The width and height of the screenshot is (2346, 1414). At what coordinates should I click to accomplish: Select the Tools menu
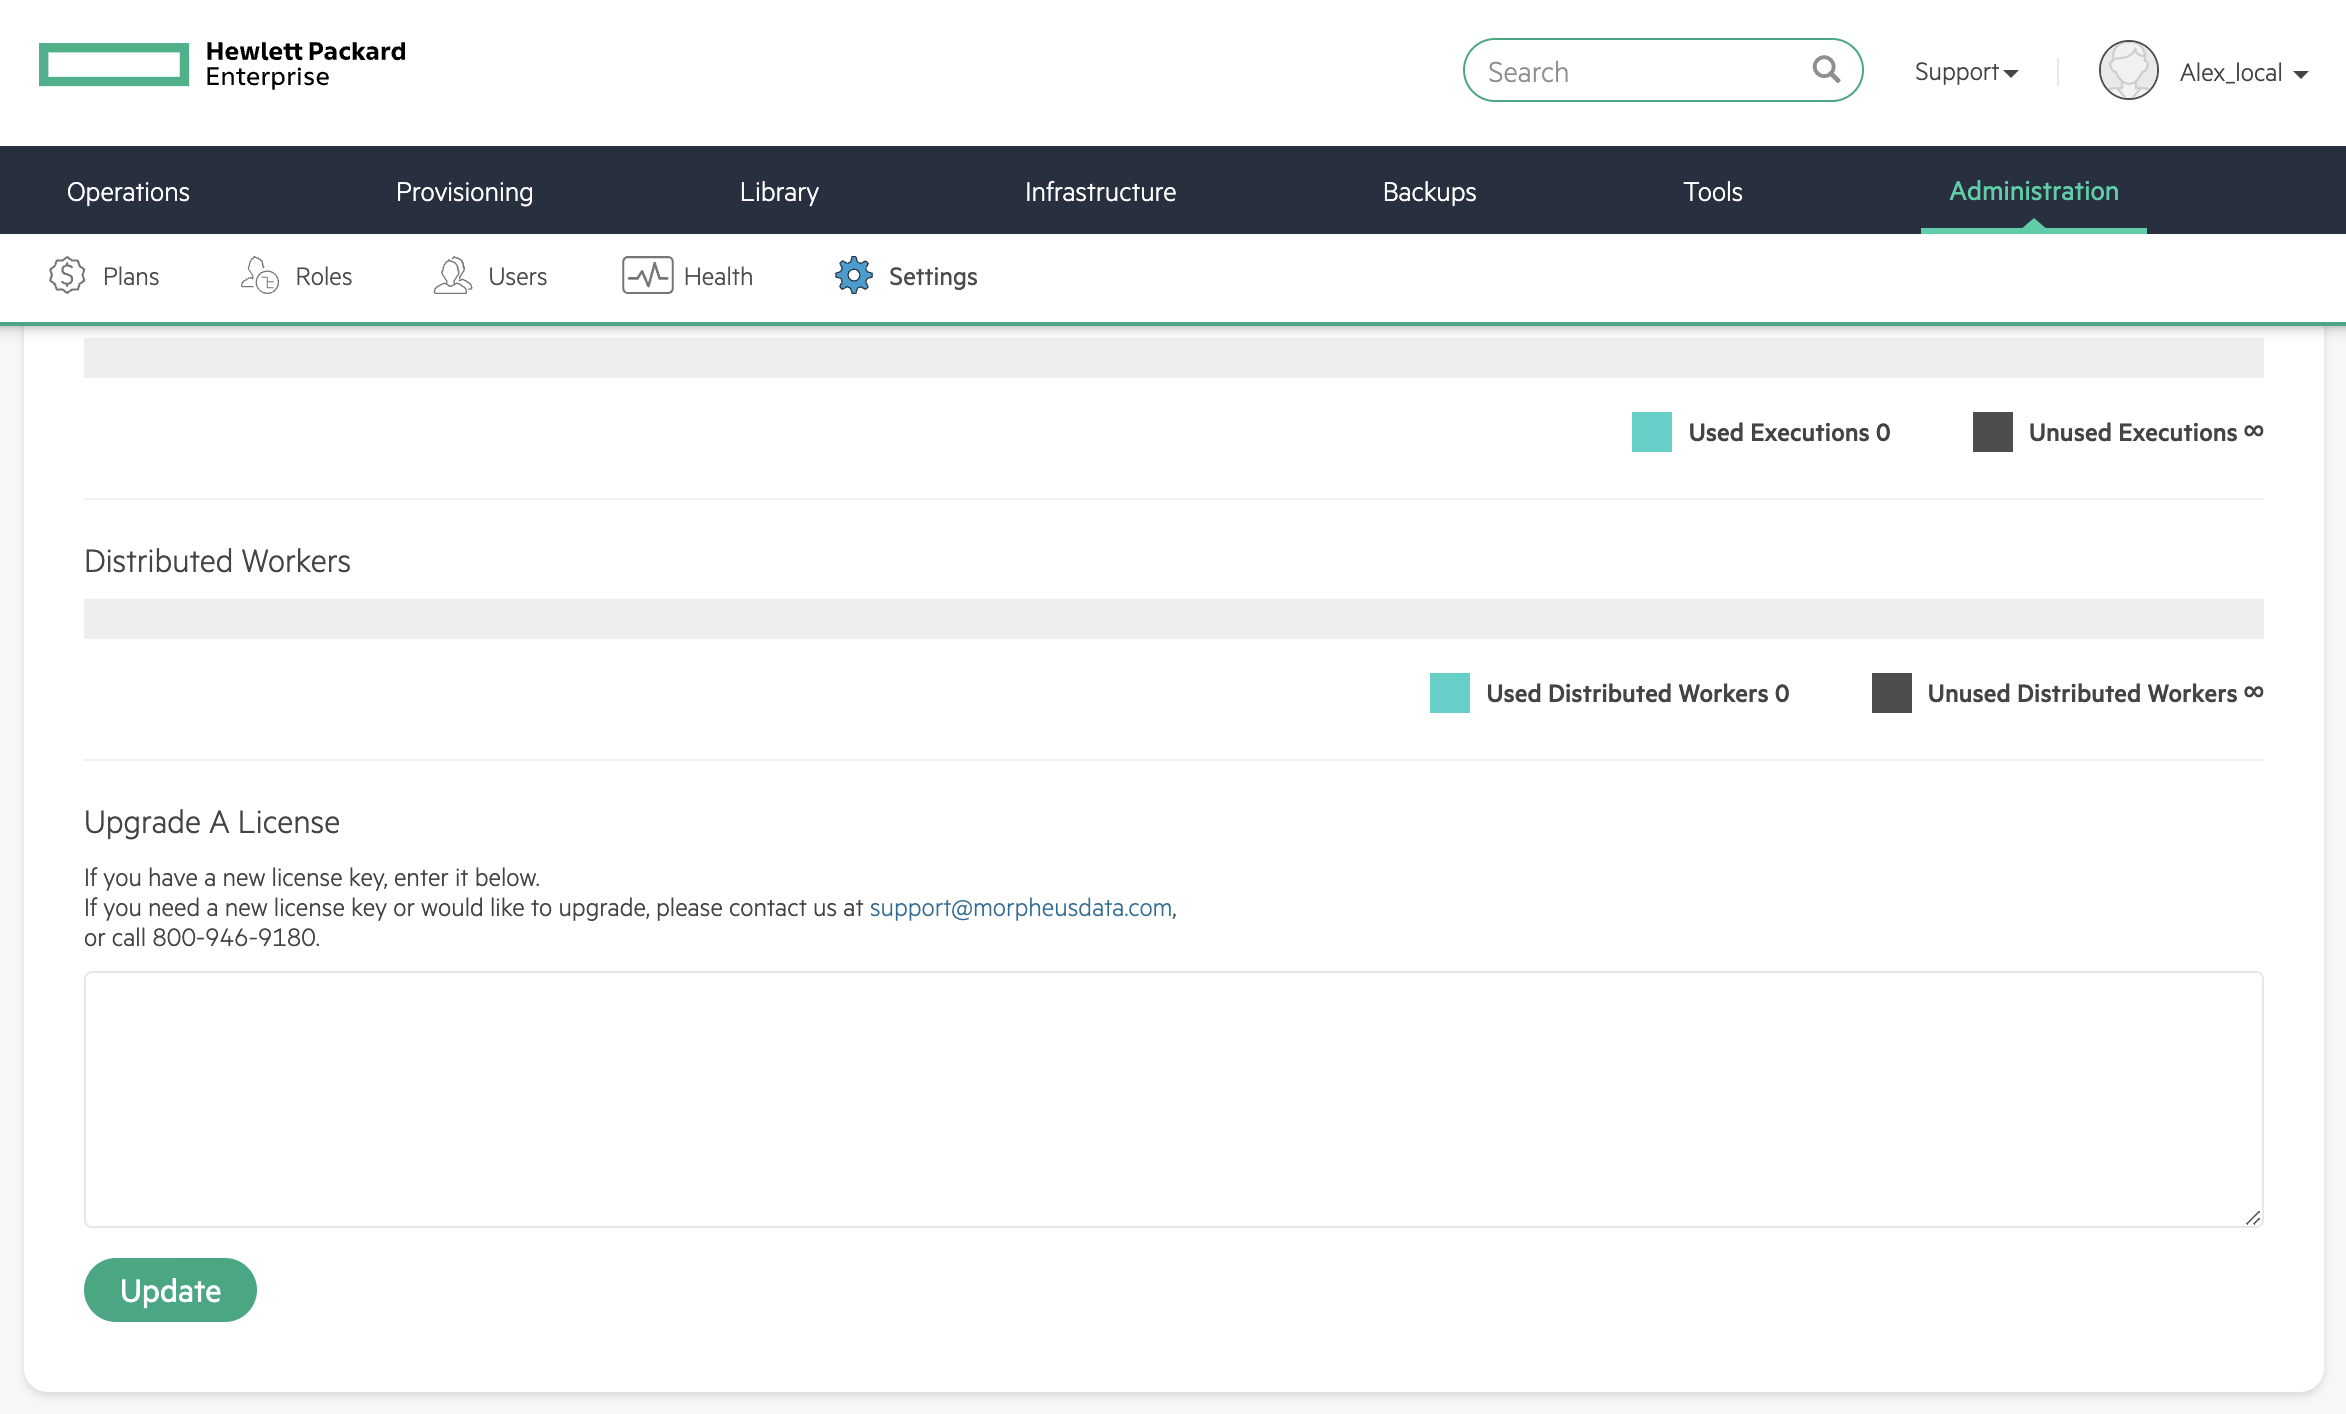[1712, 191]
